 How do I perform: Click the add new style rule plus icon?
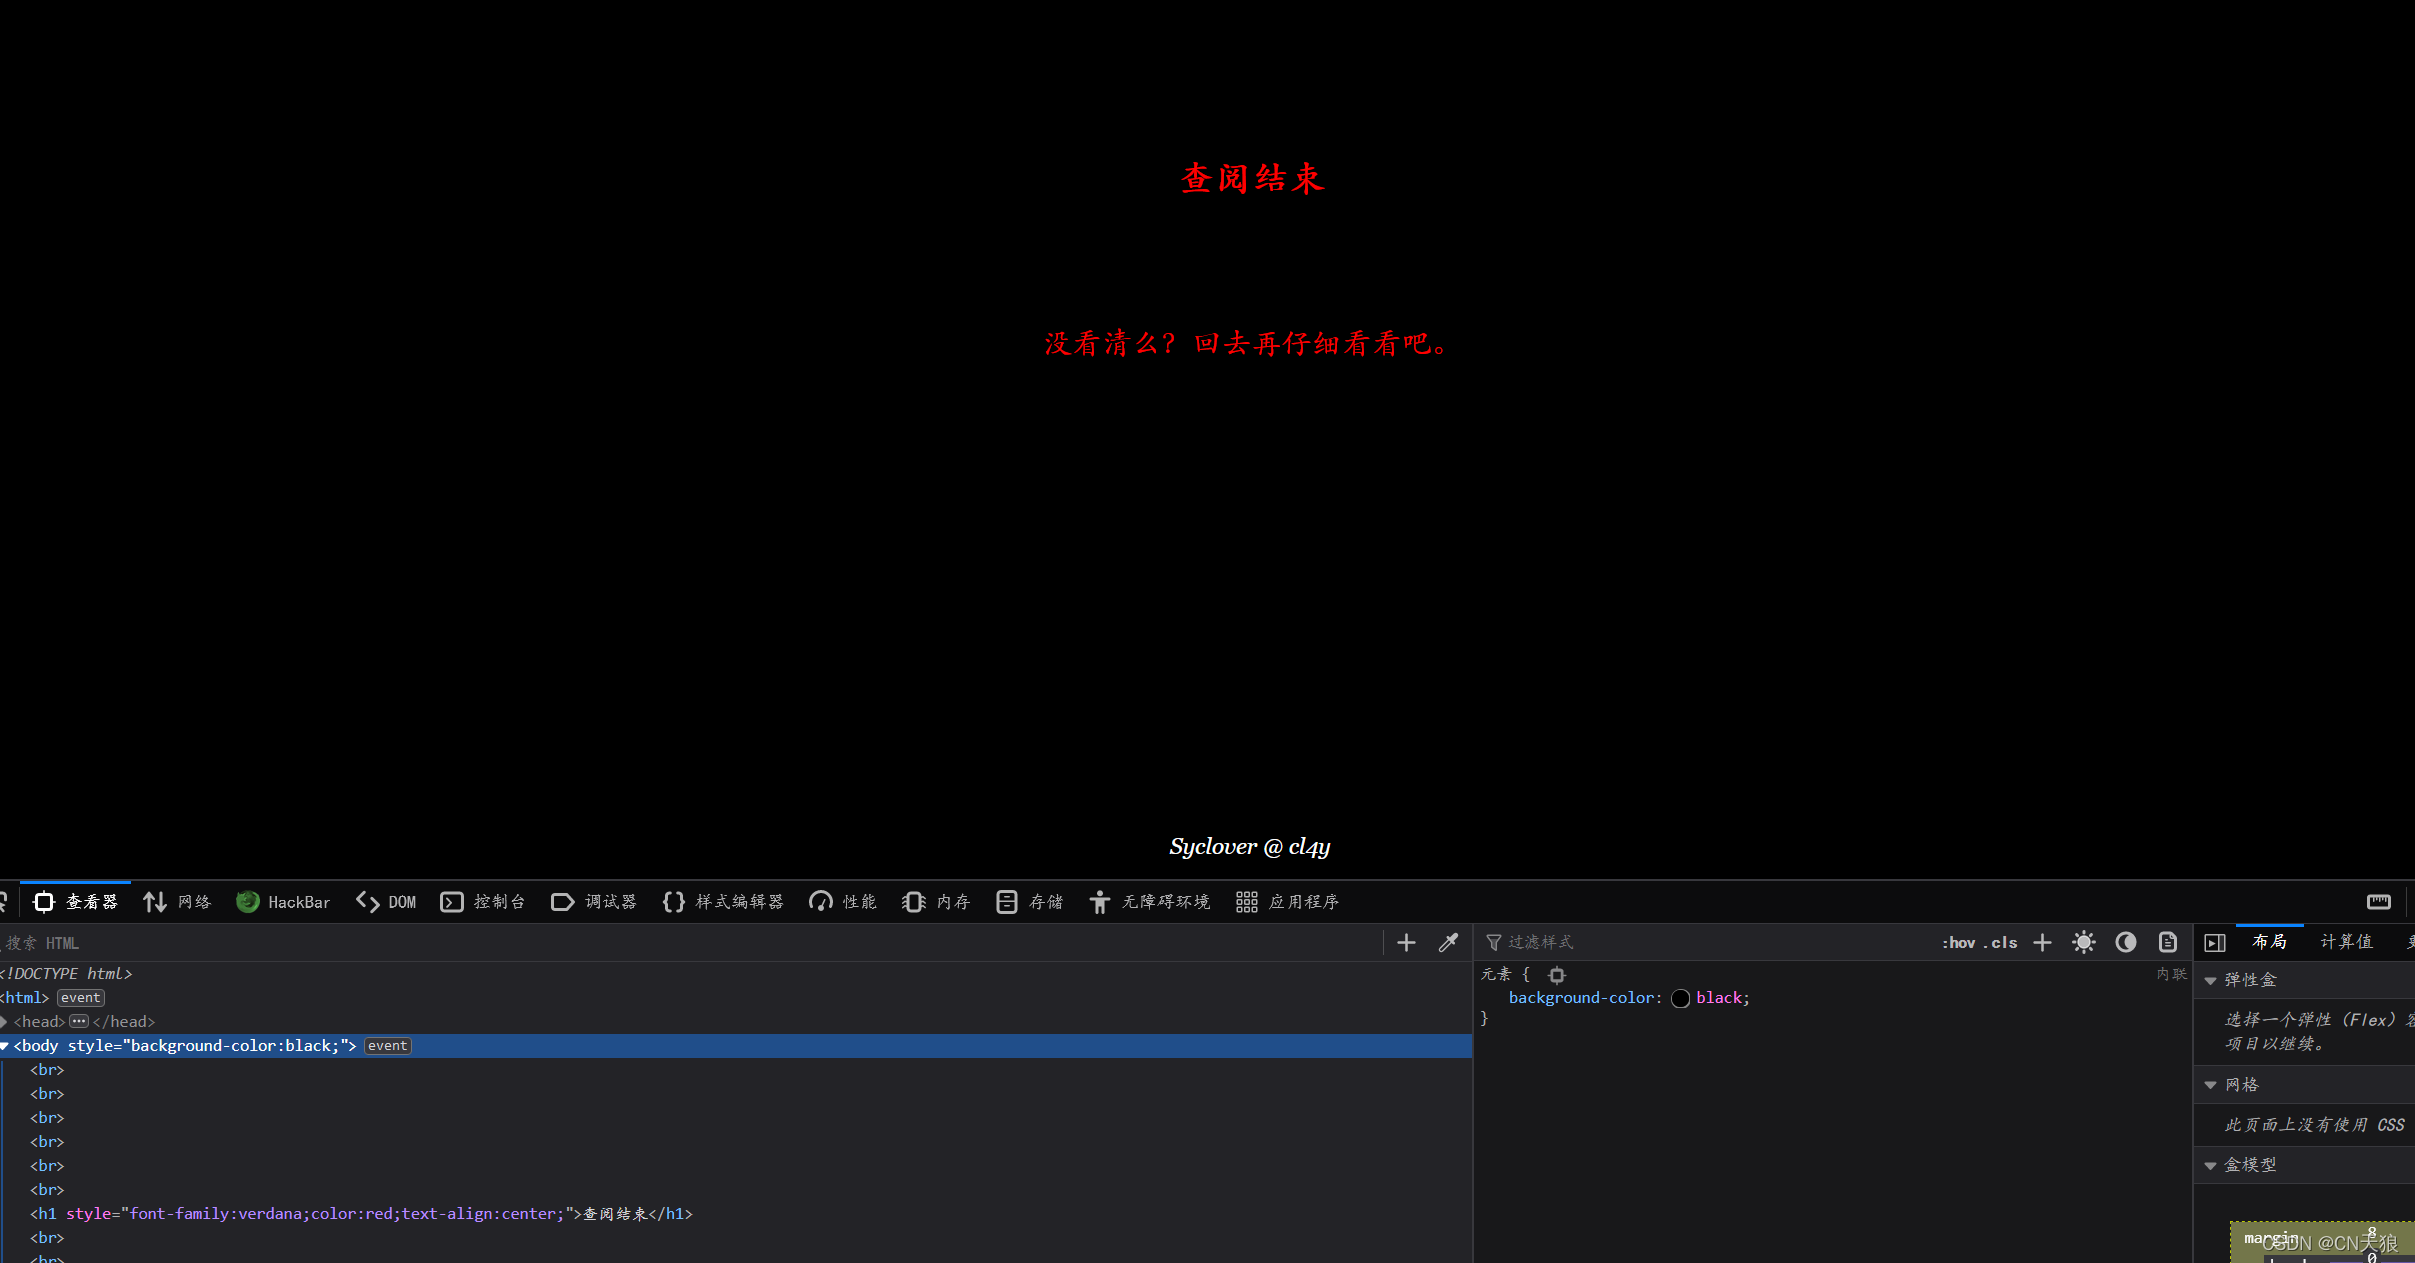pos(2043,943)
